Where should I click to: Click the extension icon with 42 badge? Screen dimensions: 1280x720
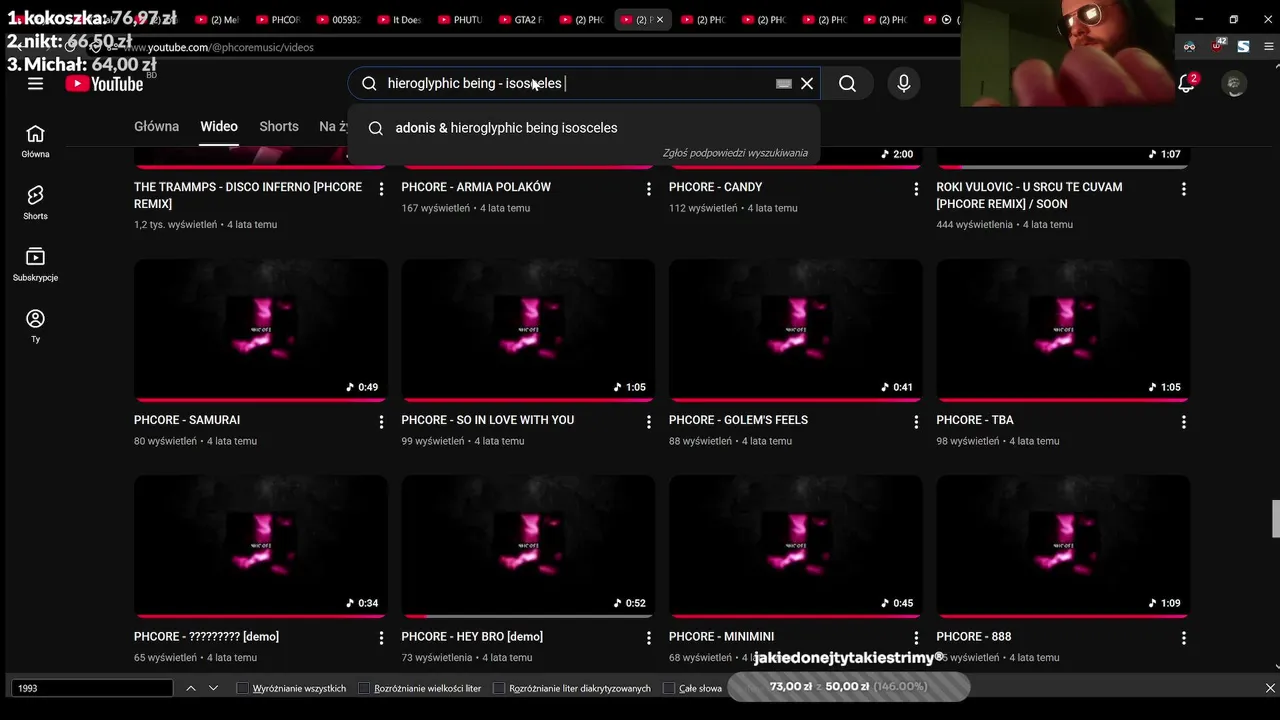pyautogui.click(x=1217, y=46)
